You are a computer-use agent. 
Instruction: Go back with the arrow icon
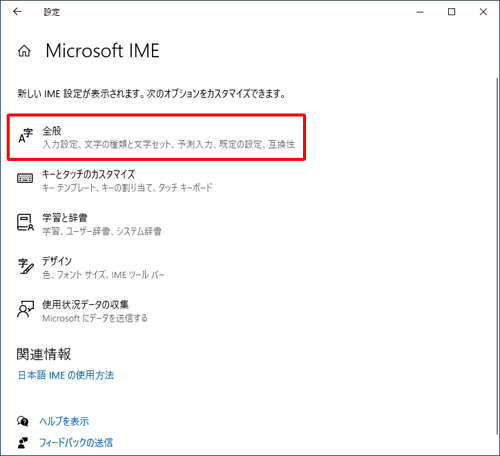pyautogui.click(x=17, y=12)
